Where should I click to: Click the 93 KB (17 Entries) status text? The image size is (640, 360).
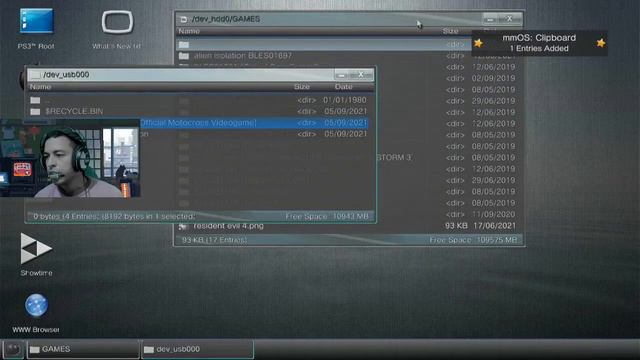tap(214, 240)
